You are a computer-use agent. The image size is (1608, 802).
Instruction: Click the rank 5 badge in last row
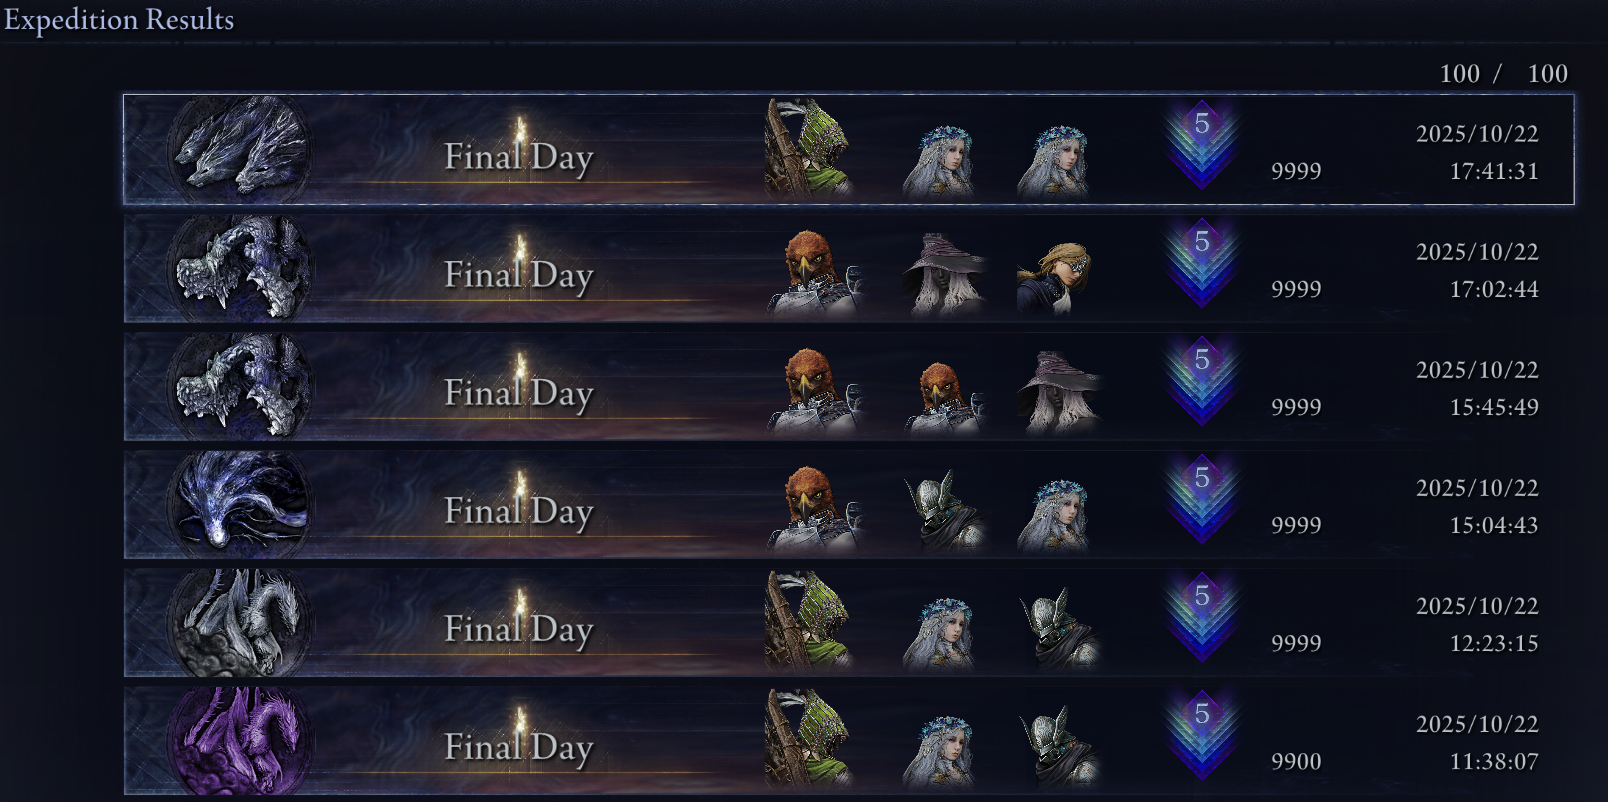click(1202, 735)
